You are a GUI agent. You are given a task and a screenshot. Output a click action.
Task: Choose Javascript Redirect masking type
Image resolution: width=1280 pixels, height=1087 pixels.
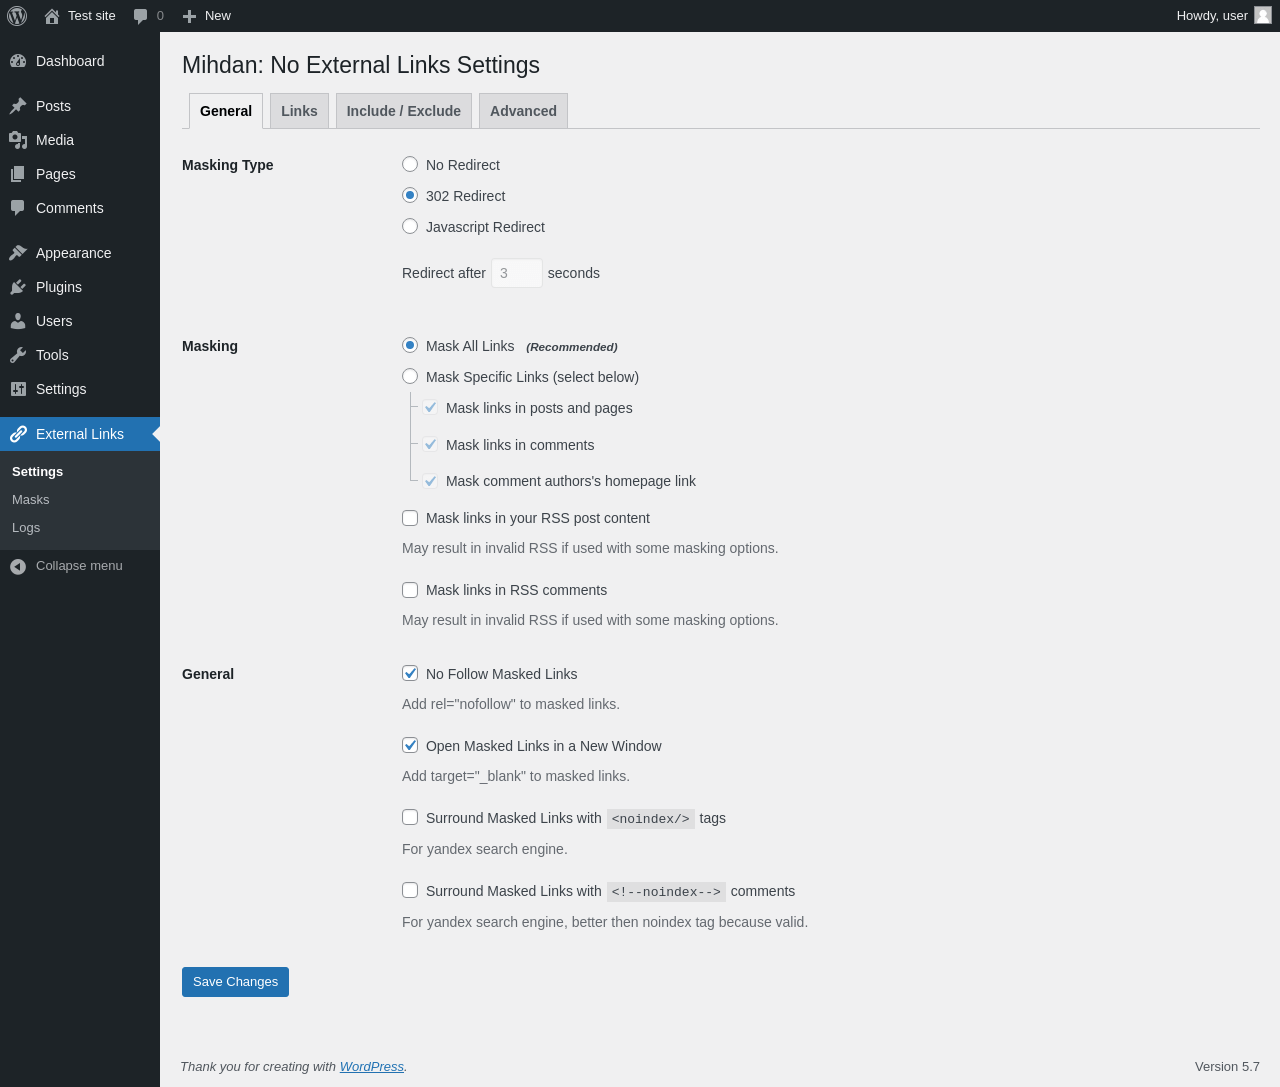pos(410,226)
